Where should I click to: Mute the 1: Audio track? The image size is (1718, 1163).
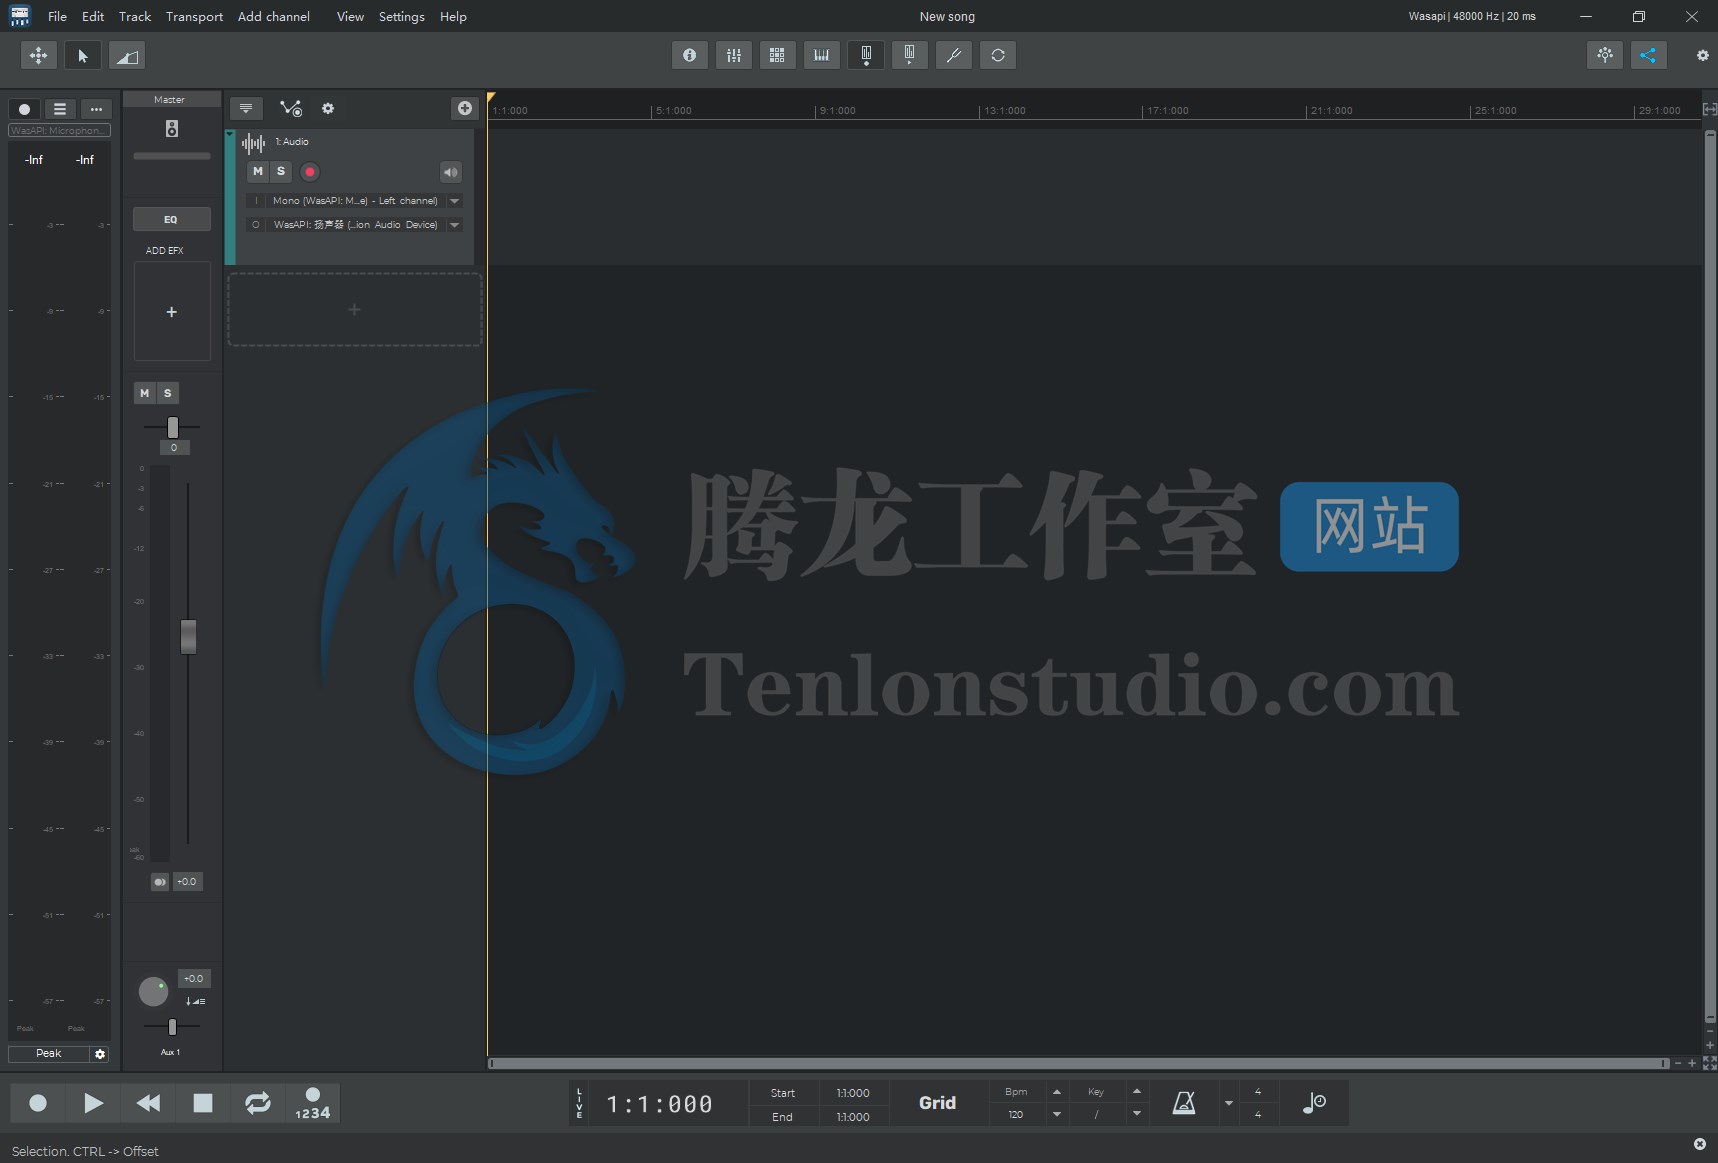258,171
